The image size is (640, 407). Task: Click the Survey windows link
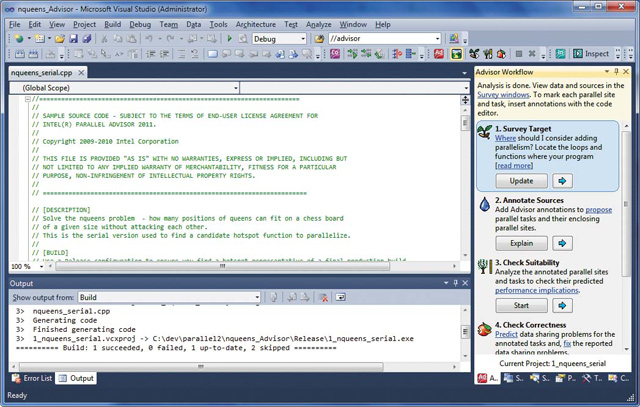[503, 95]
